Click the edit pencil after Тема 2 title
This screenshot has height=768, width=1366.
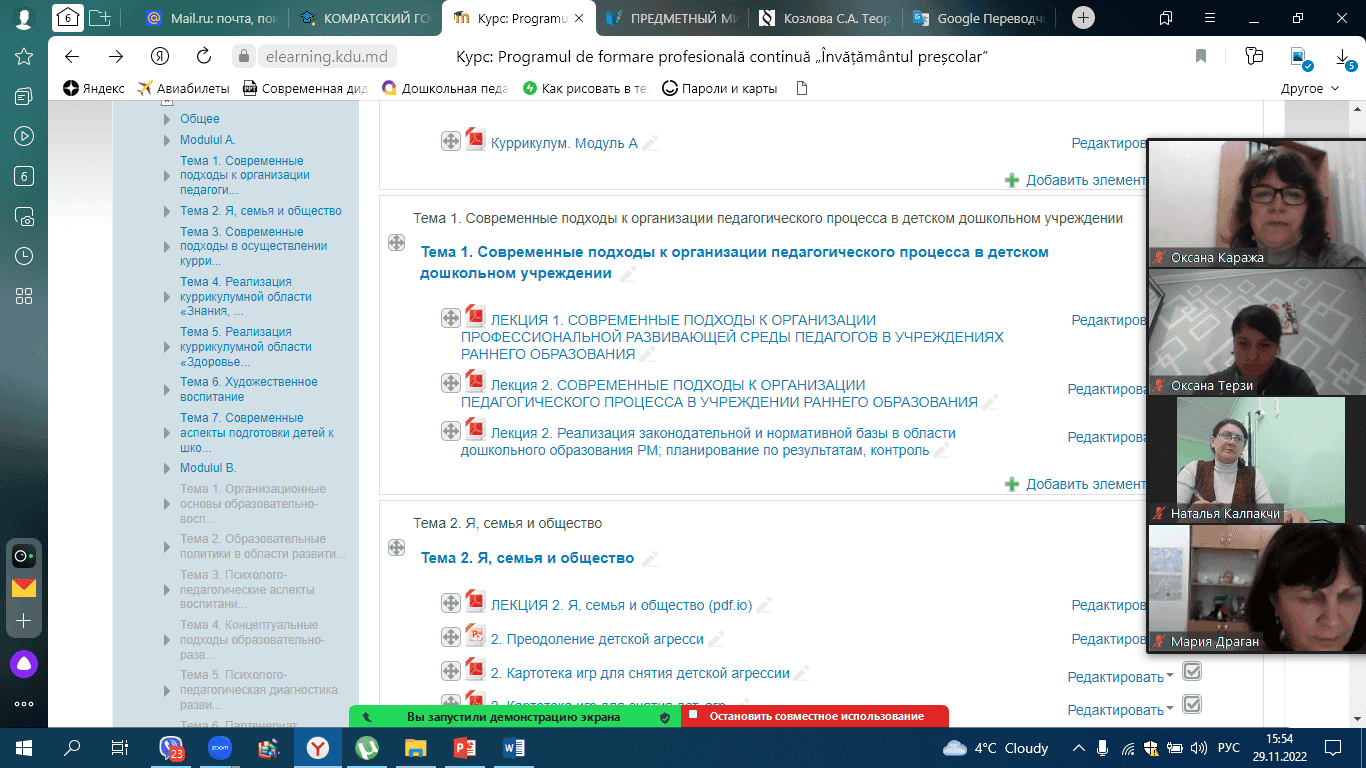[650, 559]
